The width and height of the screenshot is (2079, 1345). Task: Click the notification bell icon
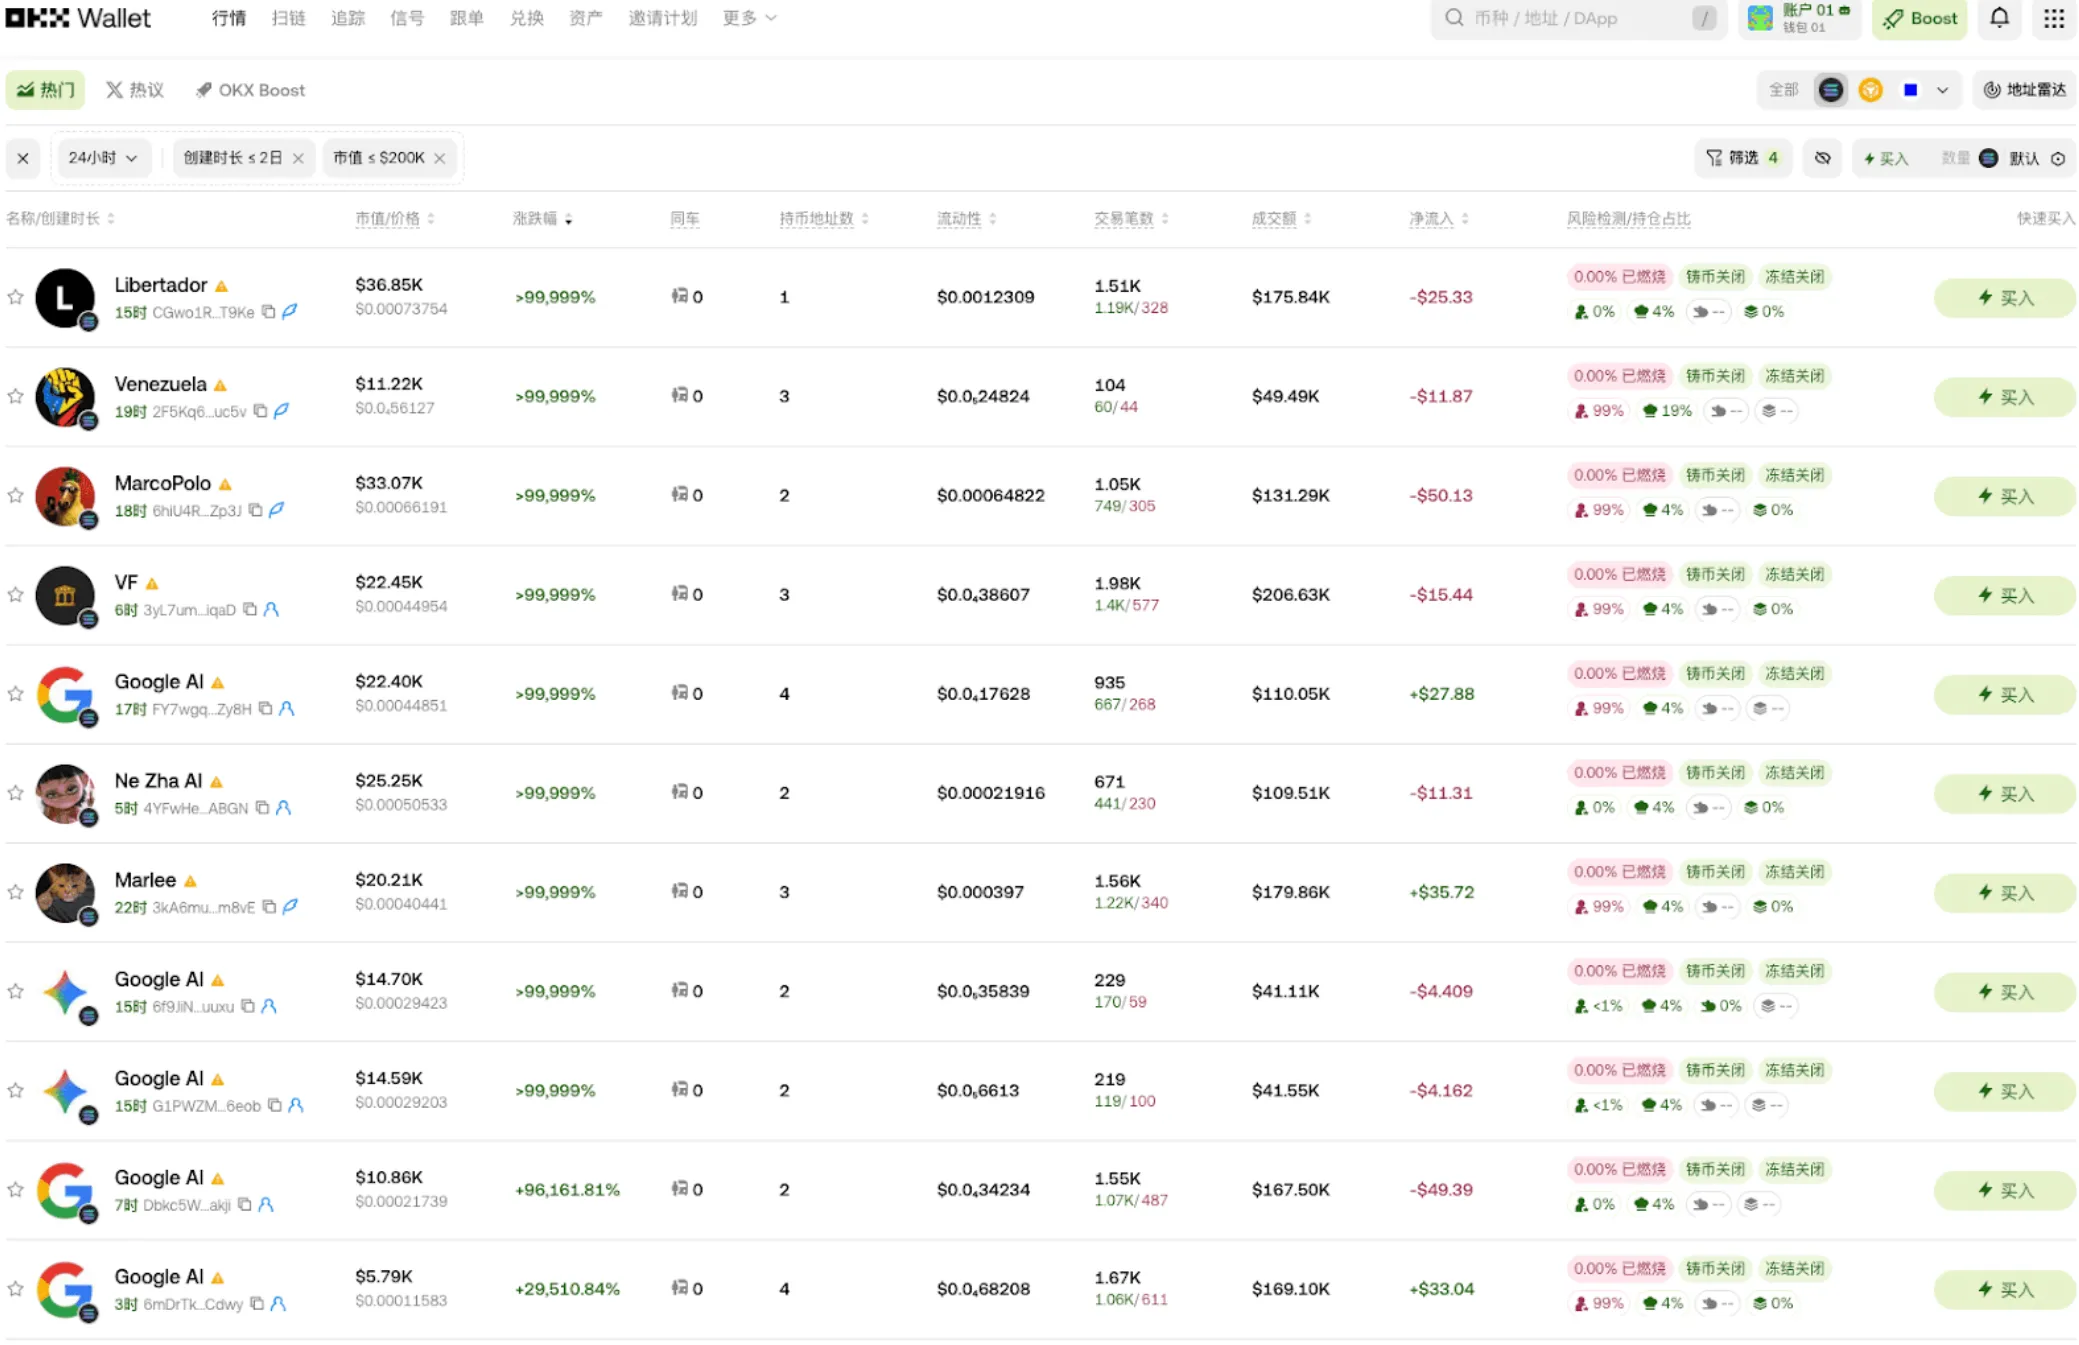[1999, 18]
